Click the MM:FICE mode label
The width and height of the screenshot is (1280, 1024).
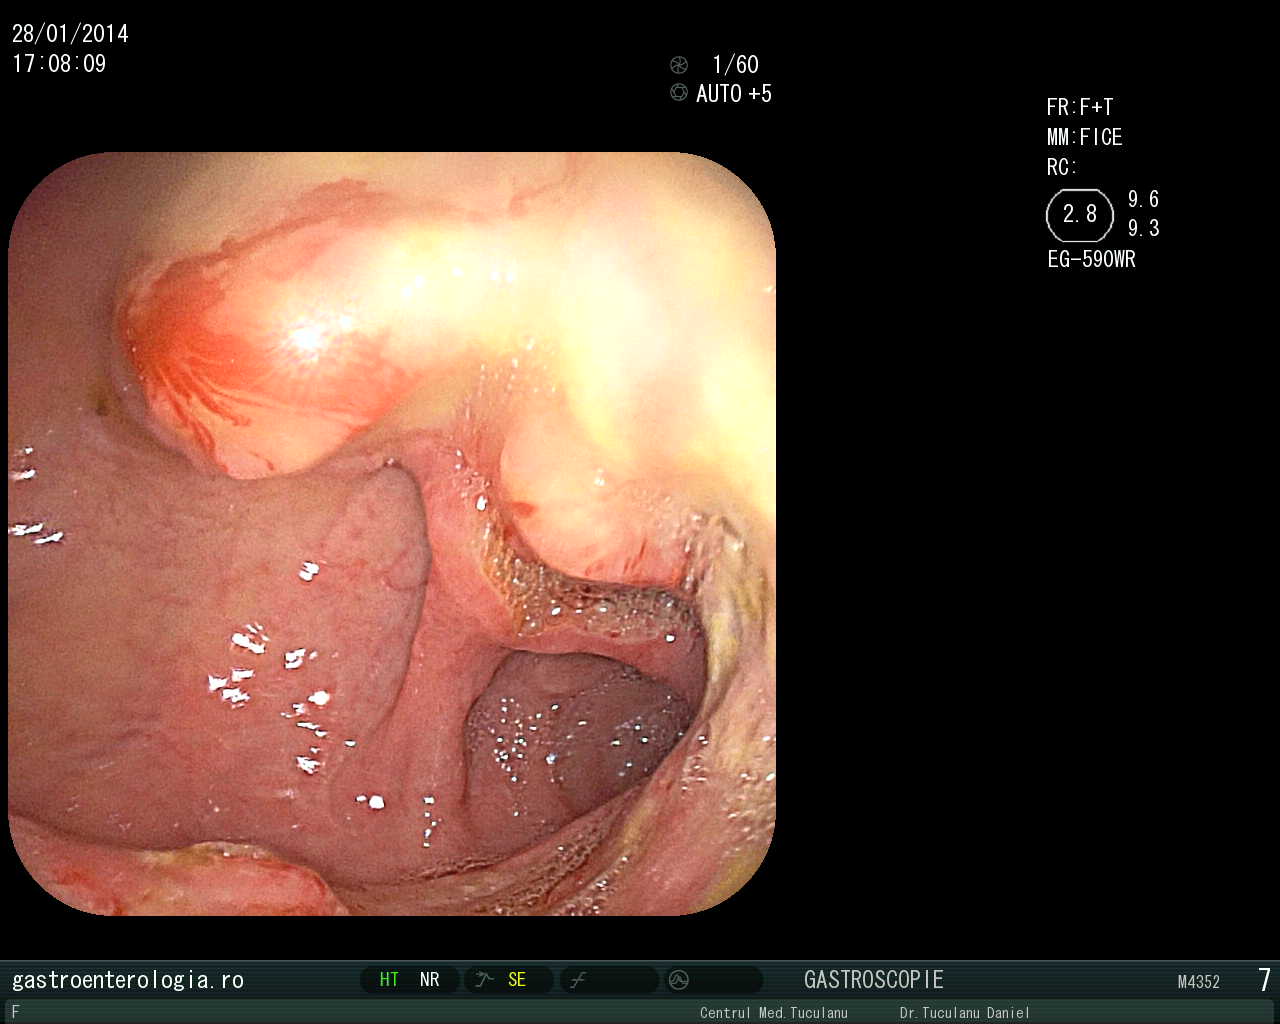[1085, 138]
